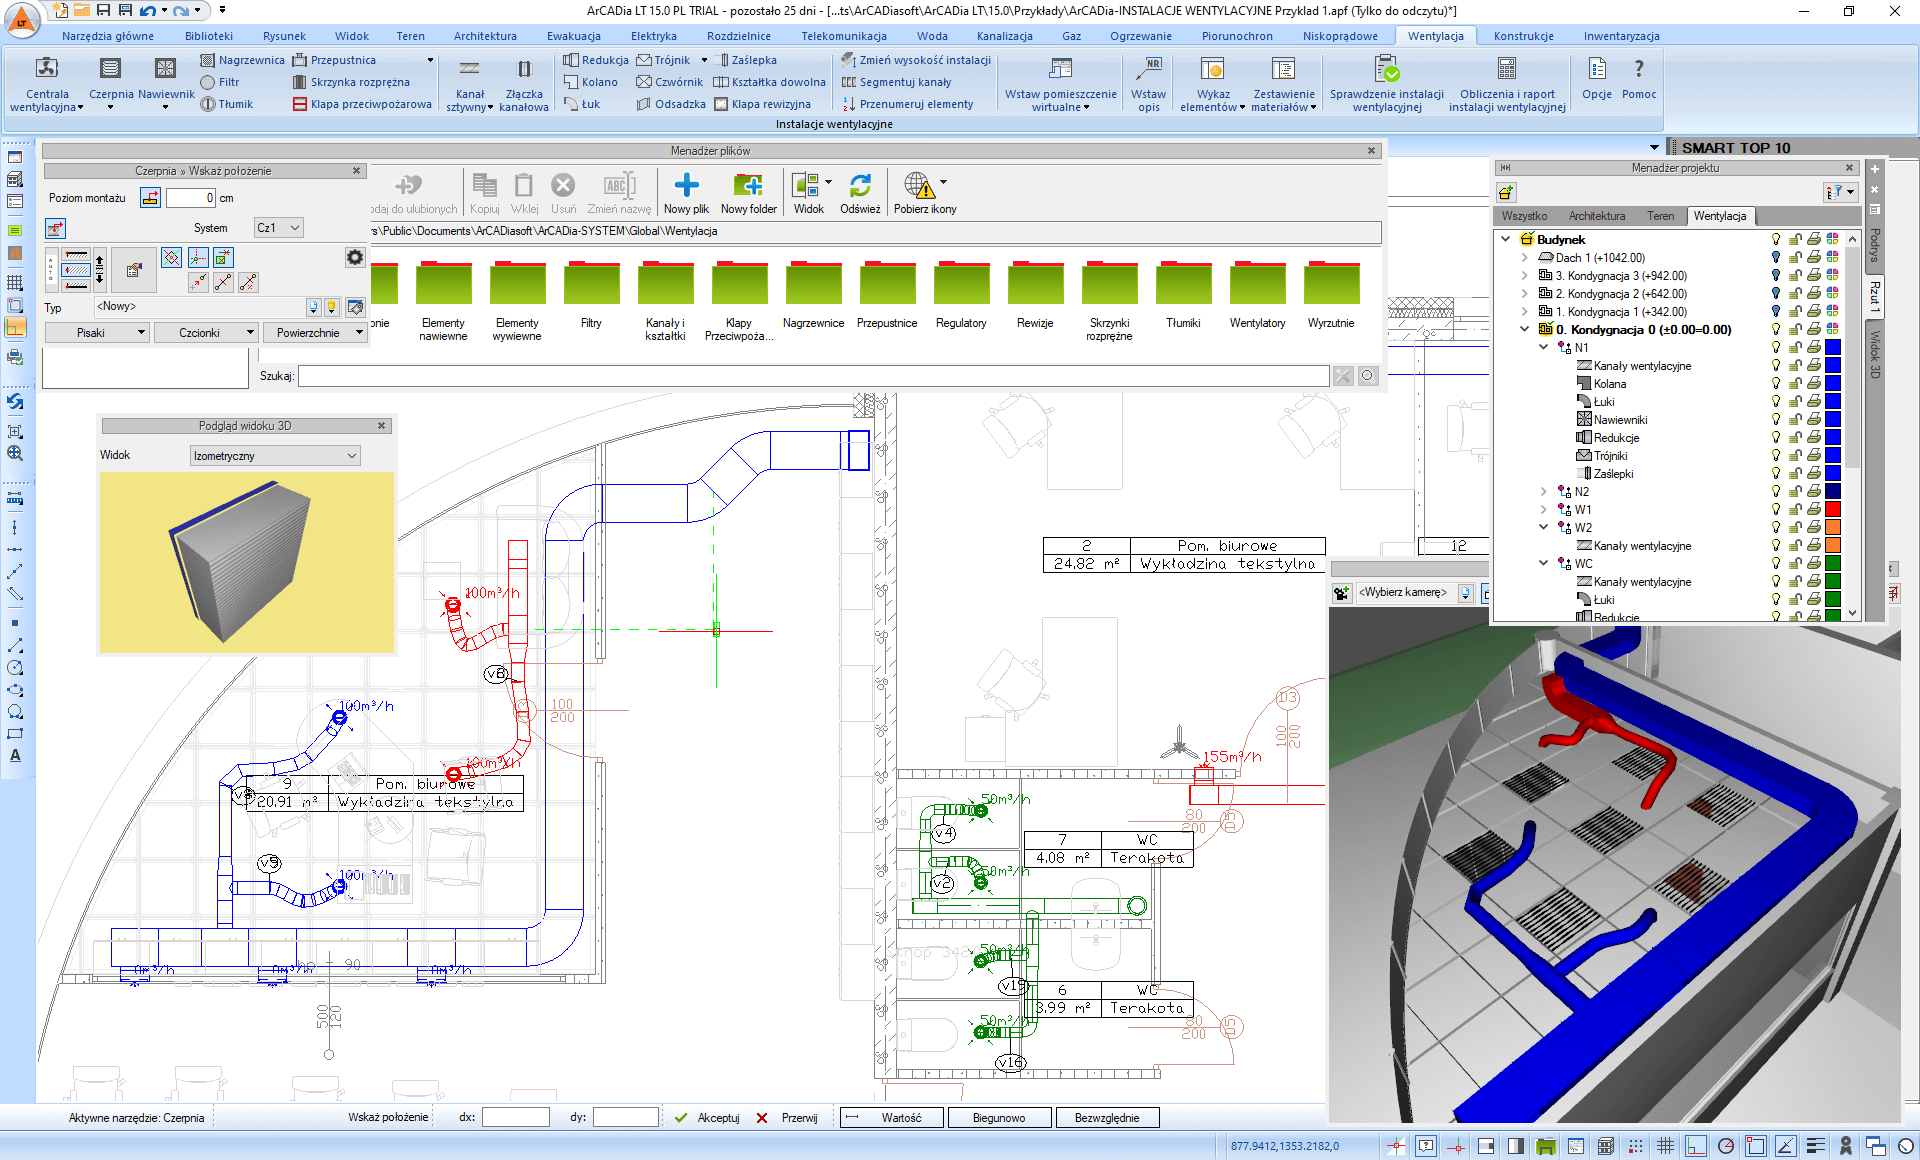Viewport: 1920px width, 1160px height.
Task: Open the Architektura ribbon tab
Action: click(485, 36)
